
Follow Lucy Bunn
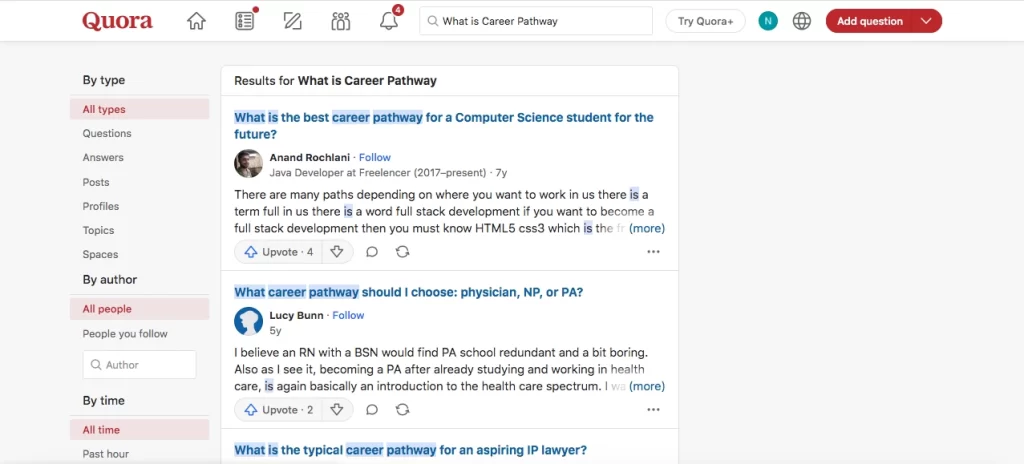(348, 315)
